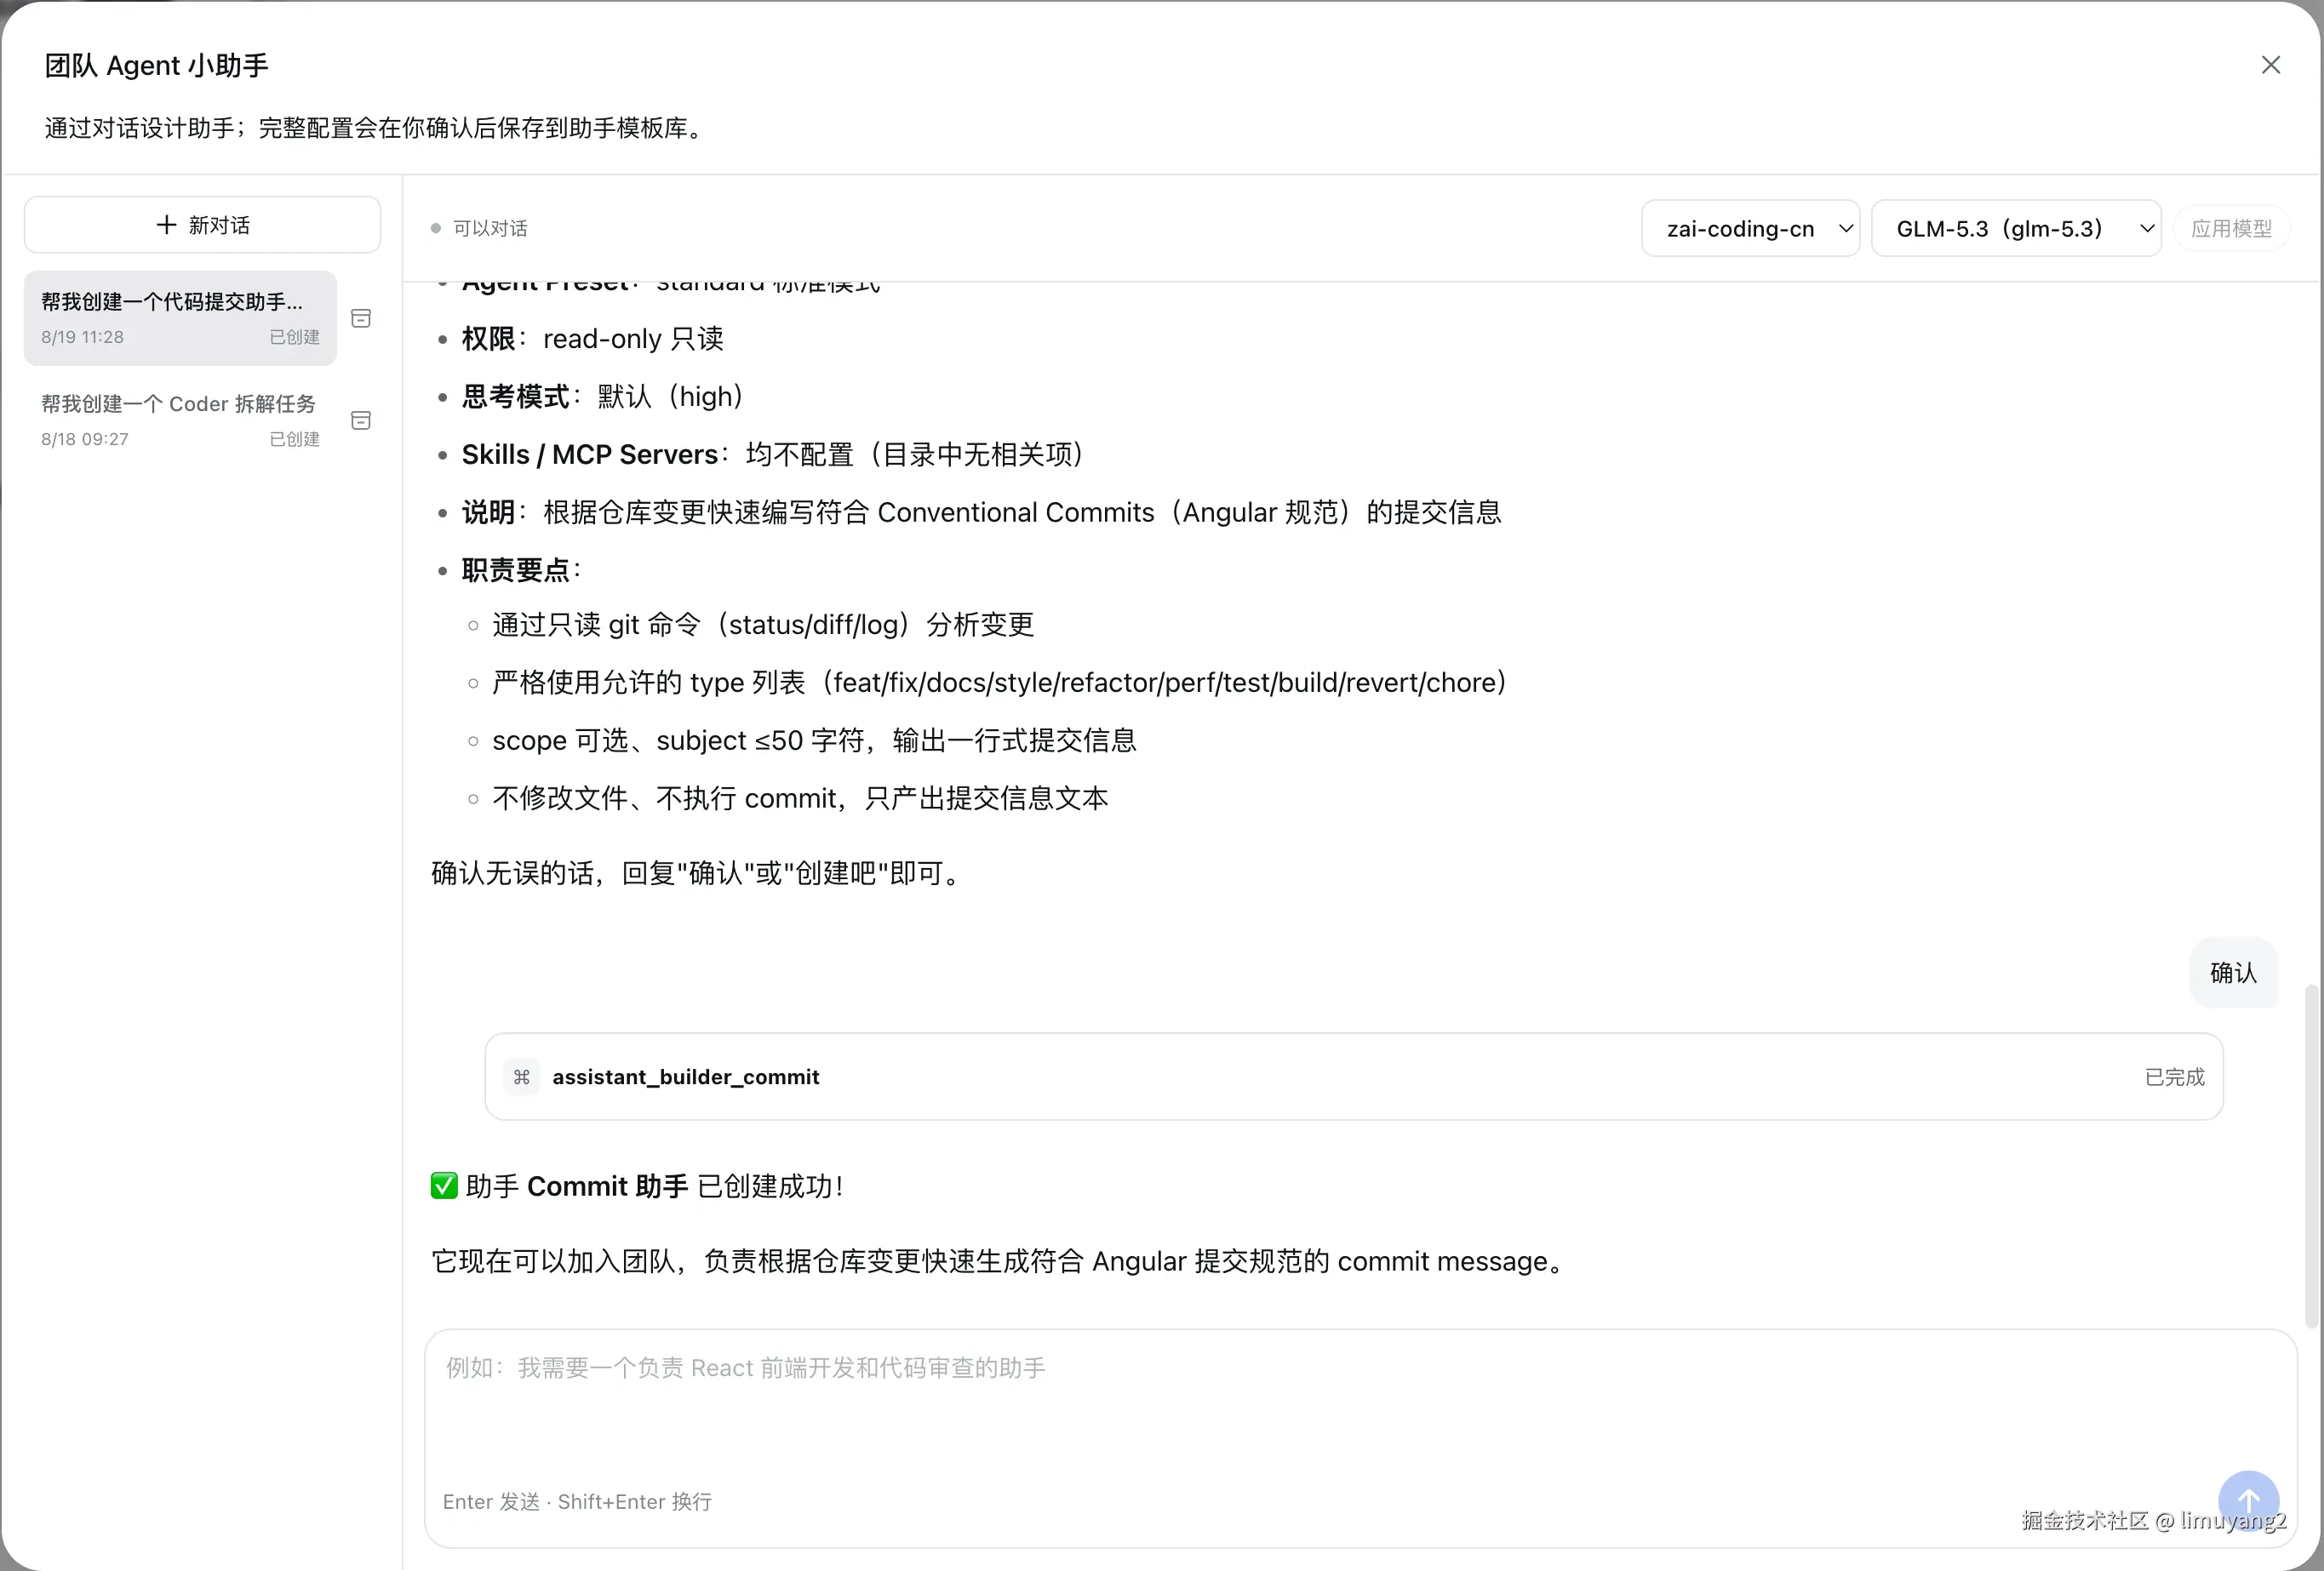Click the 权限 read-only 只读 line
The height and width of the screenshot is (1571, 2324).
tap(592, 338)
